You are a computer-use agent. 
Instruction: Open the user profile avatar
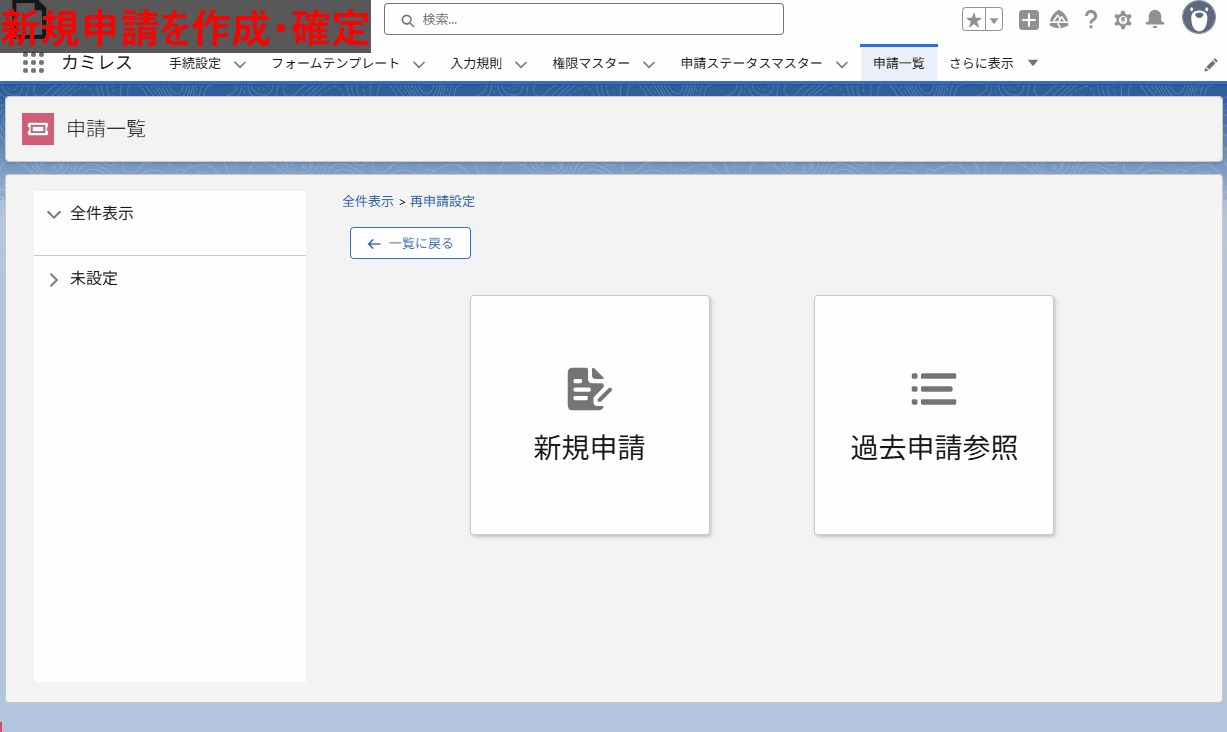1198,18
